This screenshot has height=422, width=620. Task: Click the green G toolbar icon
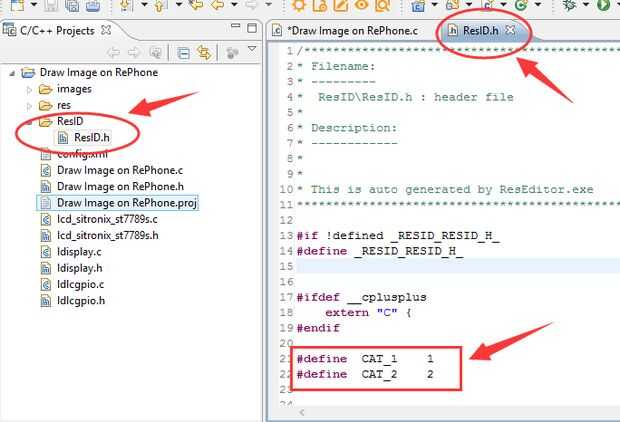(x=521, y=5)
